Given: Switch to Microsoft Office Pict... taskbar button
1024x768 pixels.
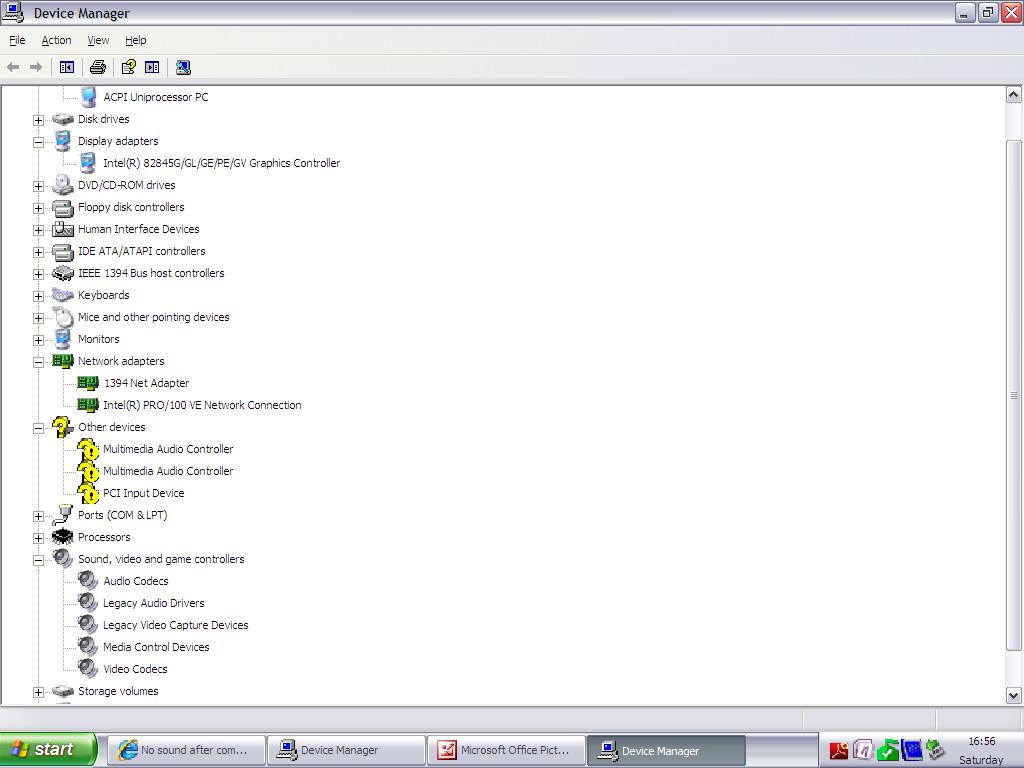Looking at the screenshot, I should click(x=505, y=750).
